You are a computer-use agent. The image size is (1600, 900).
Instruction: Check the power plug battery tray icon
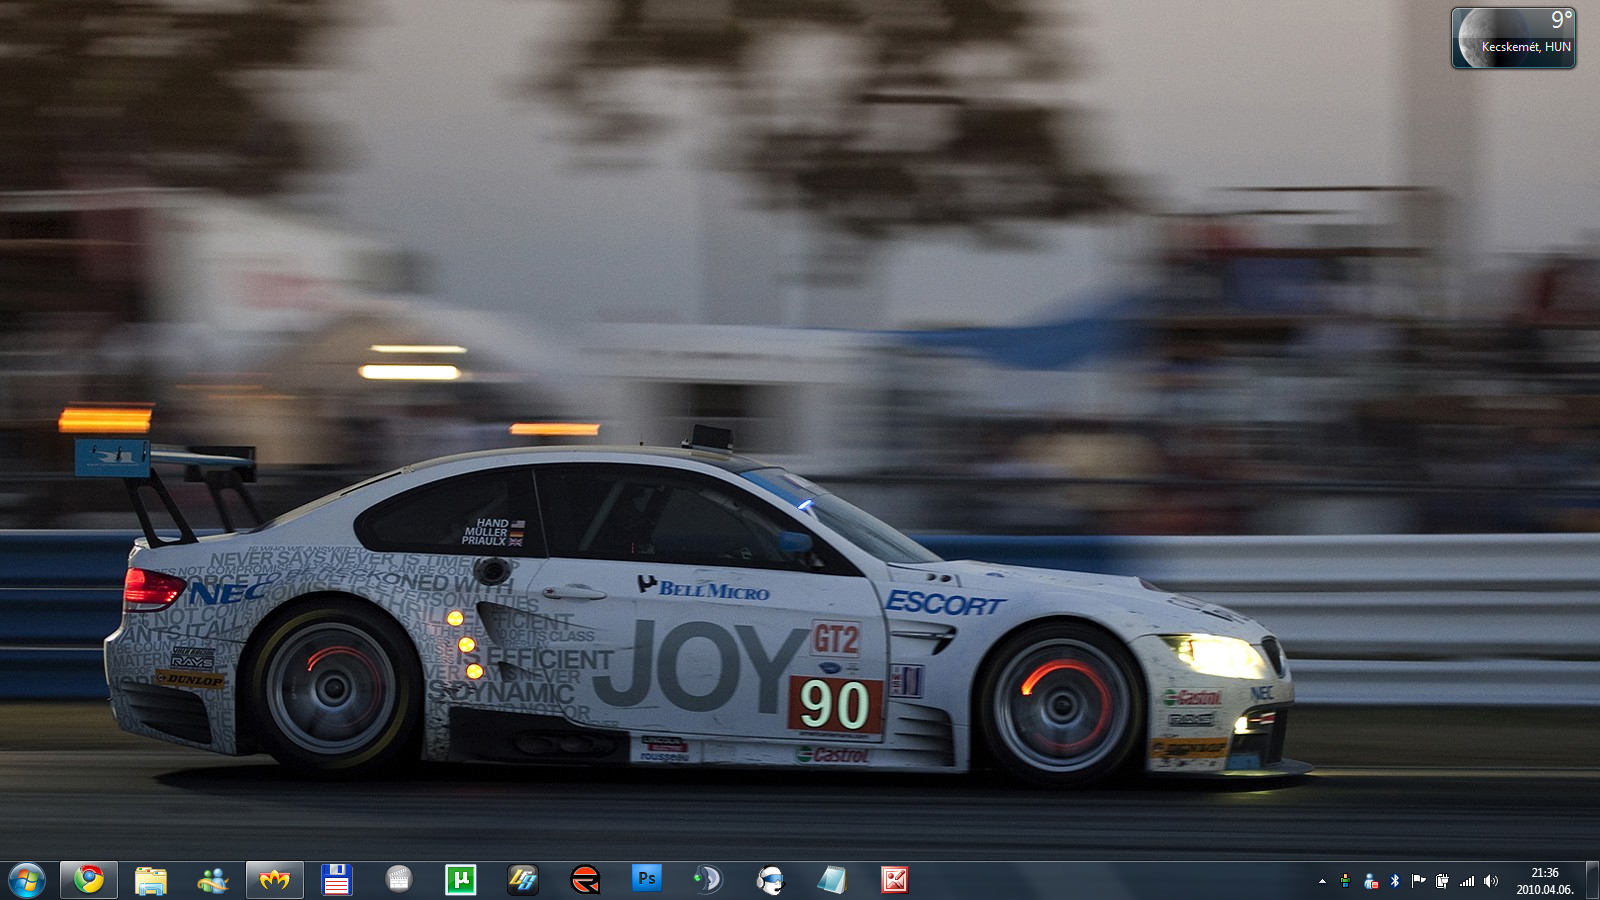pyautogui.click(x=1442, y=881)
